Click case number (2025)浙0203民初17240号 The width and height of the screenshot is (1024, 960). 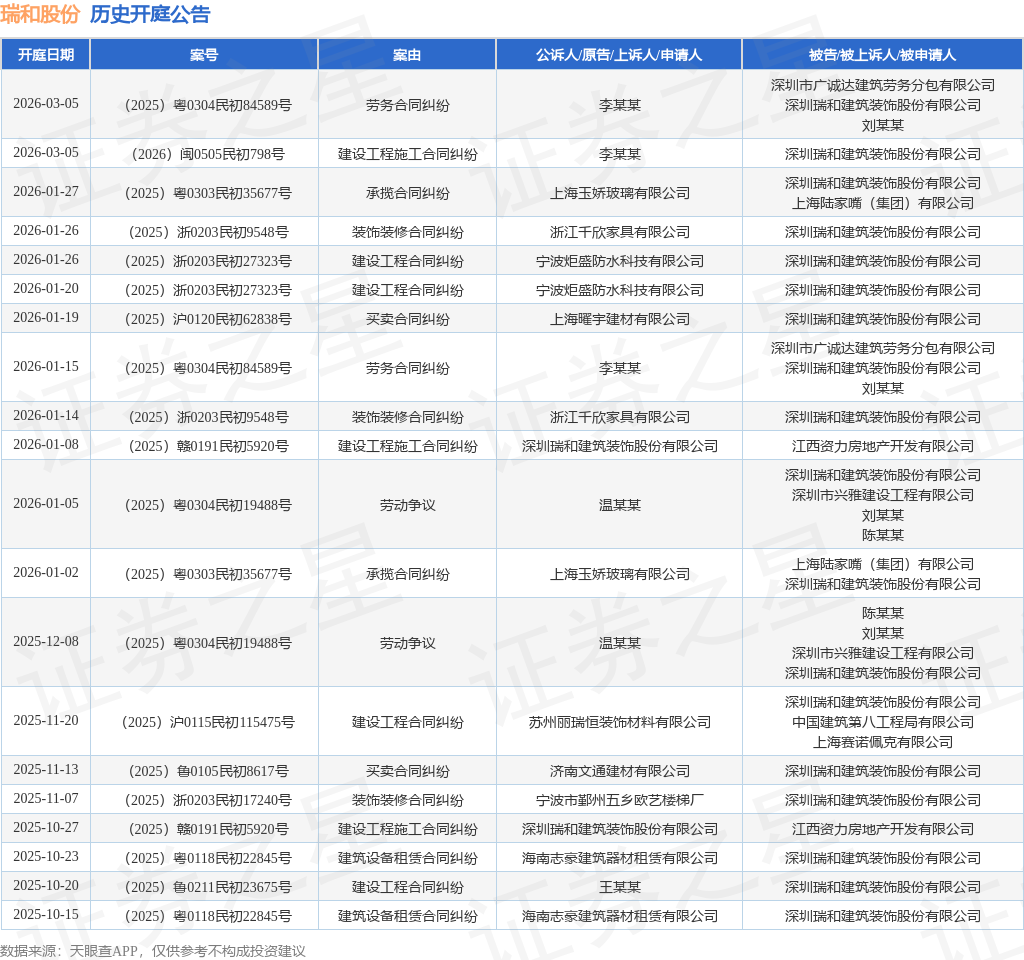(x=208, y=800)
